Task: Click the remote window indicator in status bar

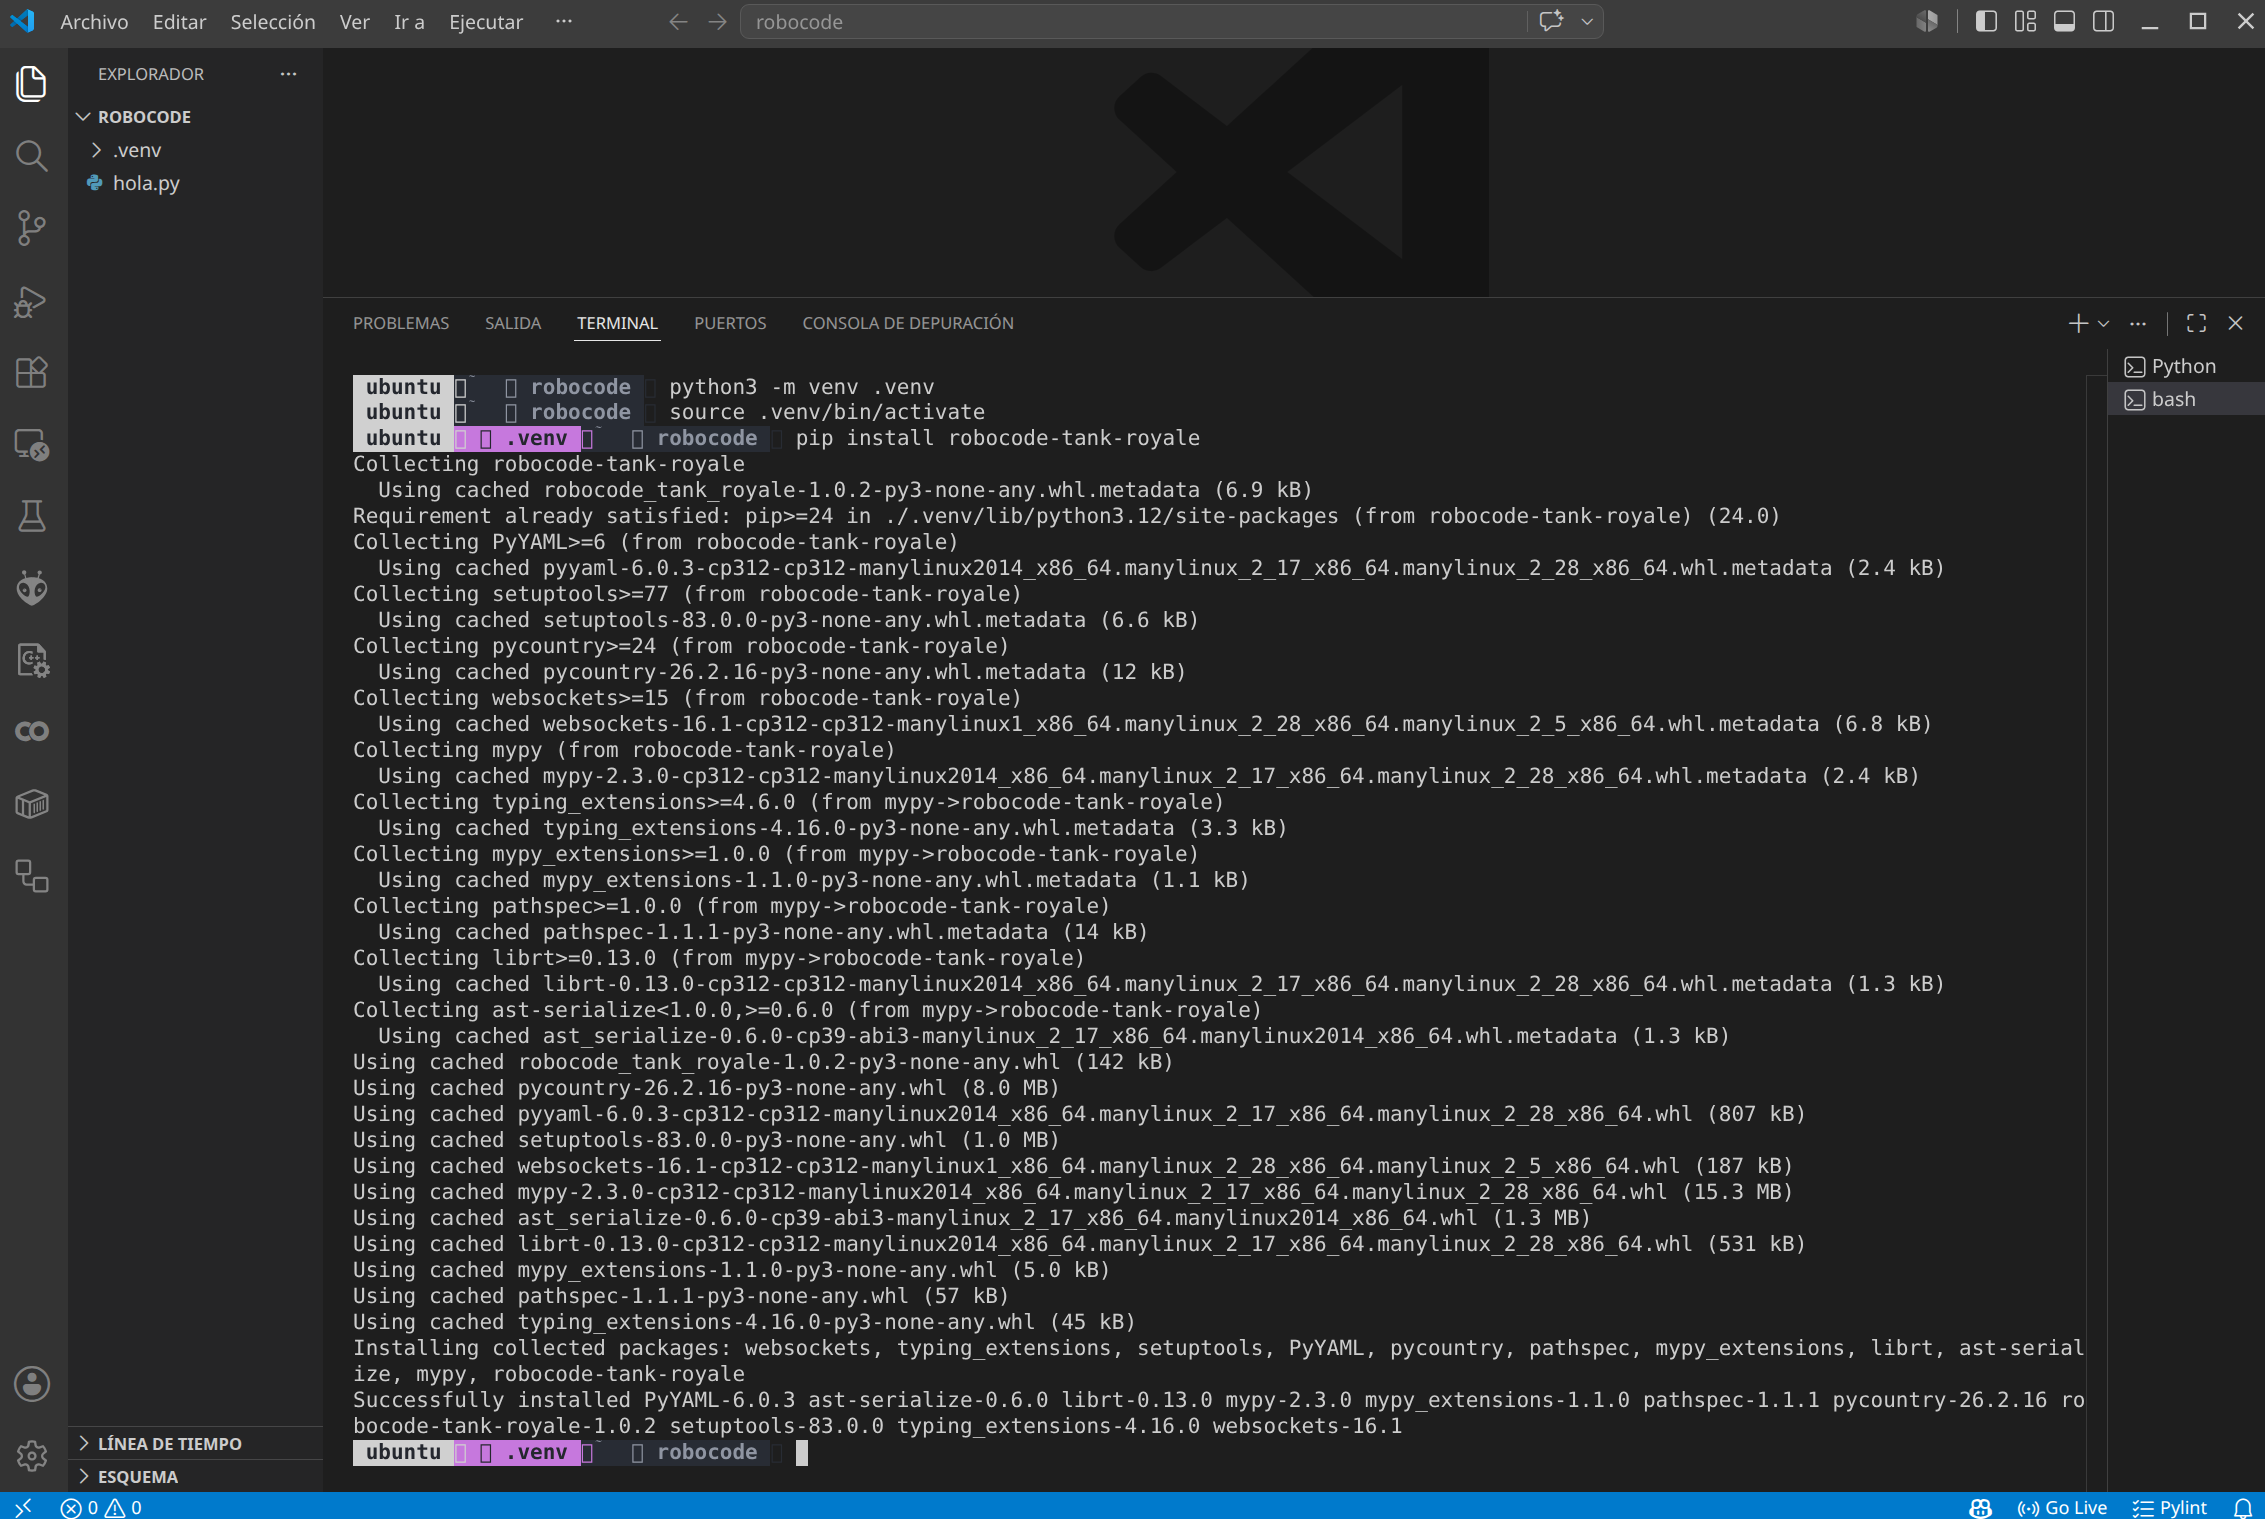Action: point(23,1507)
